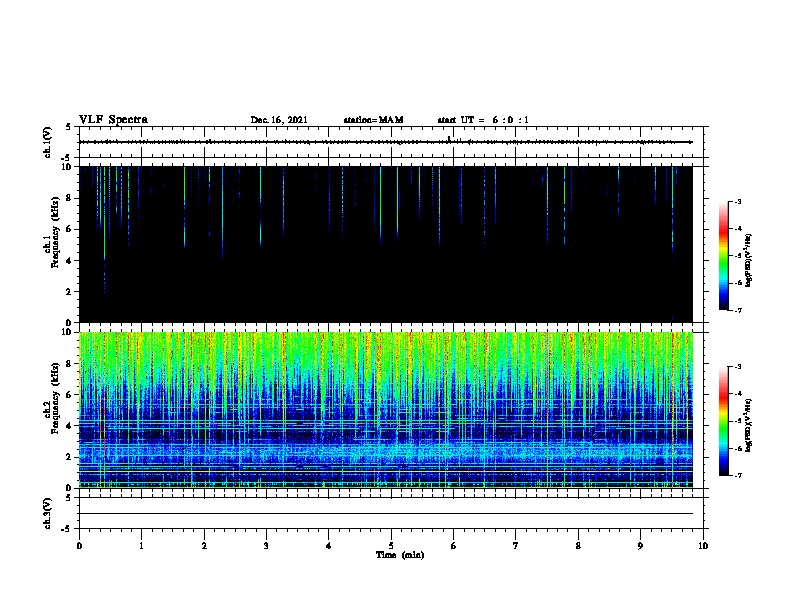Click the "4" kHz tick of ch.2 spectrogram
The width and height of the screenshot is (792, 612).
[69, 426]
